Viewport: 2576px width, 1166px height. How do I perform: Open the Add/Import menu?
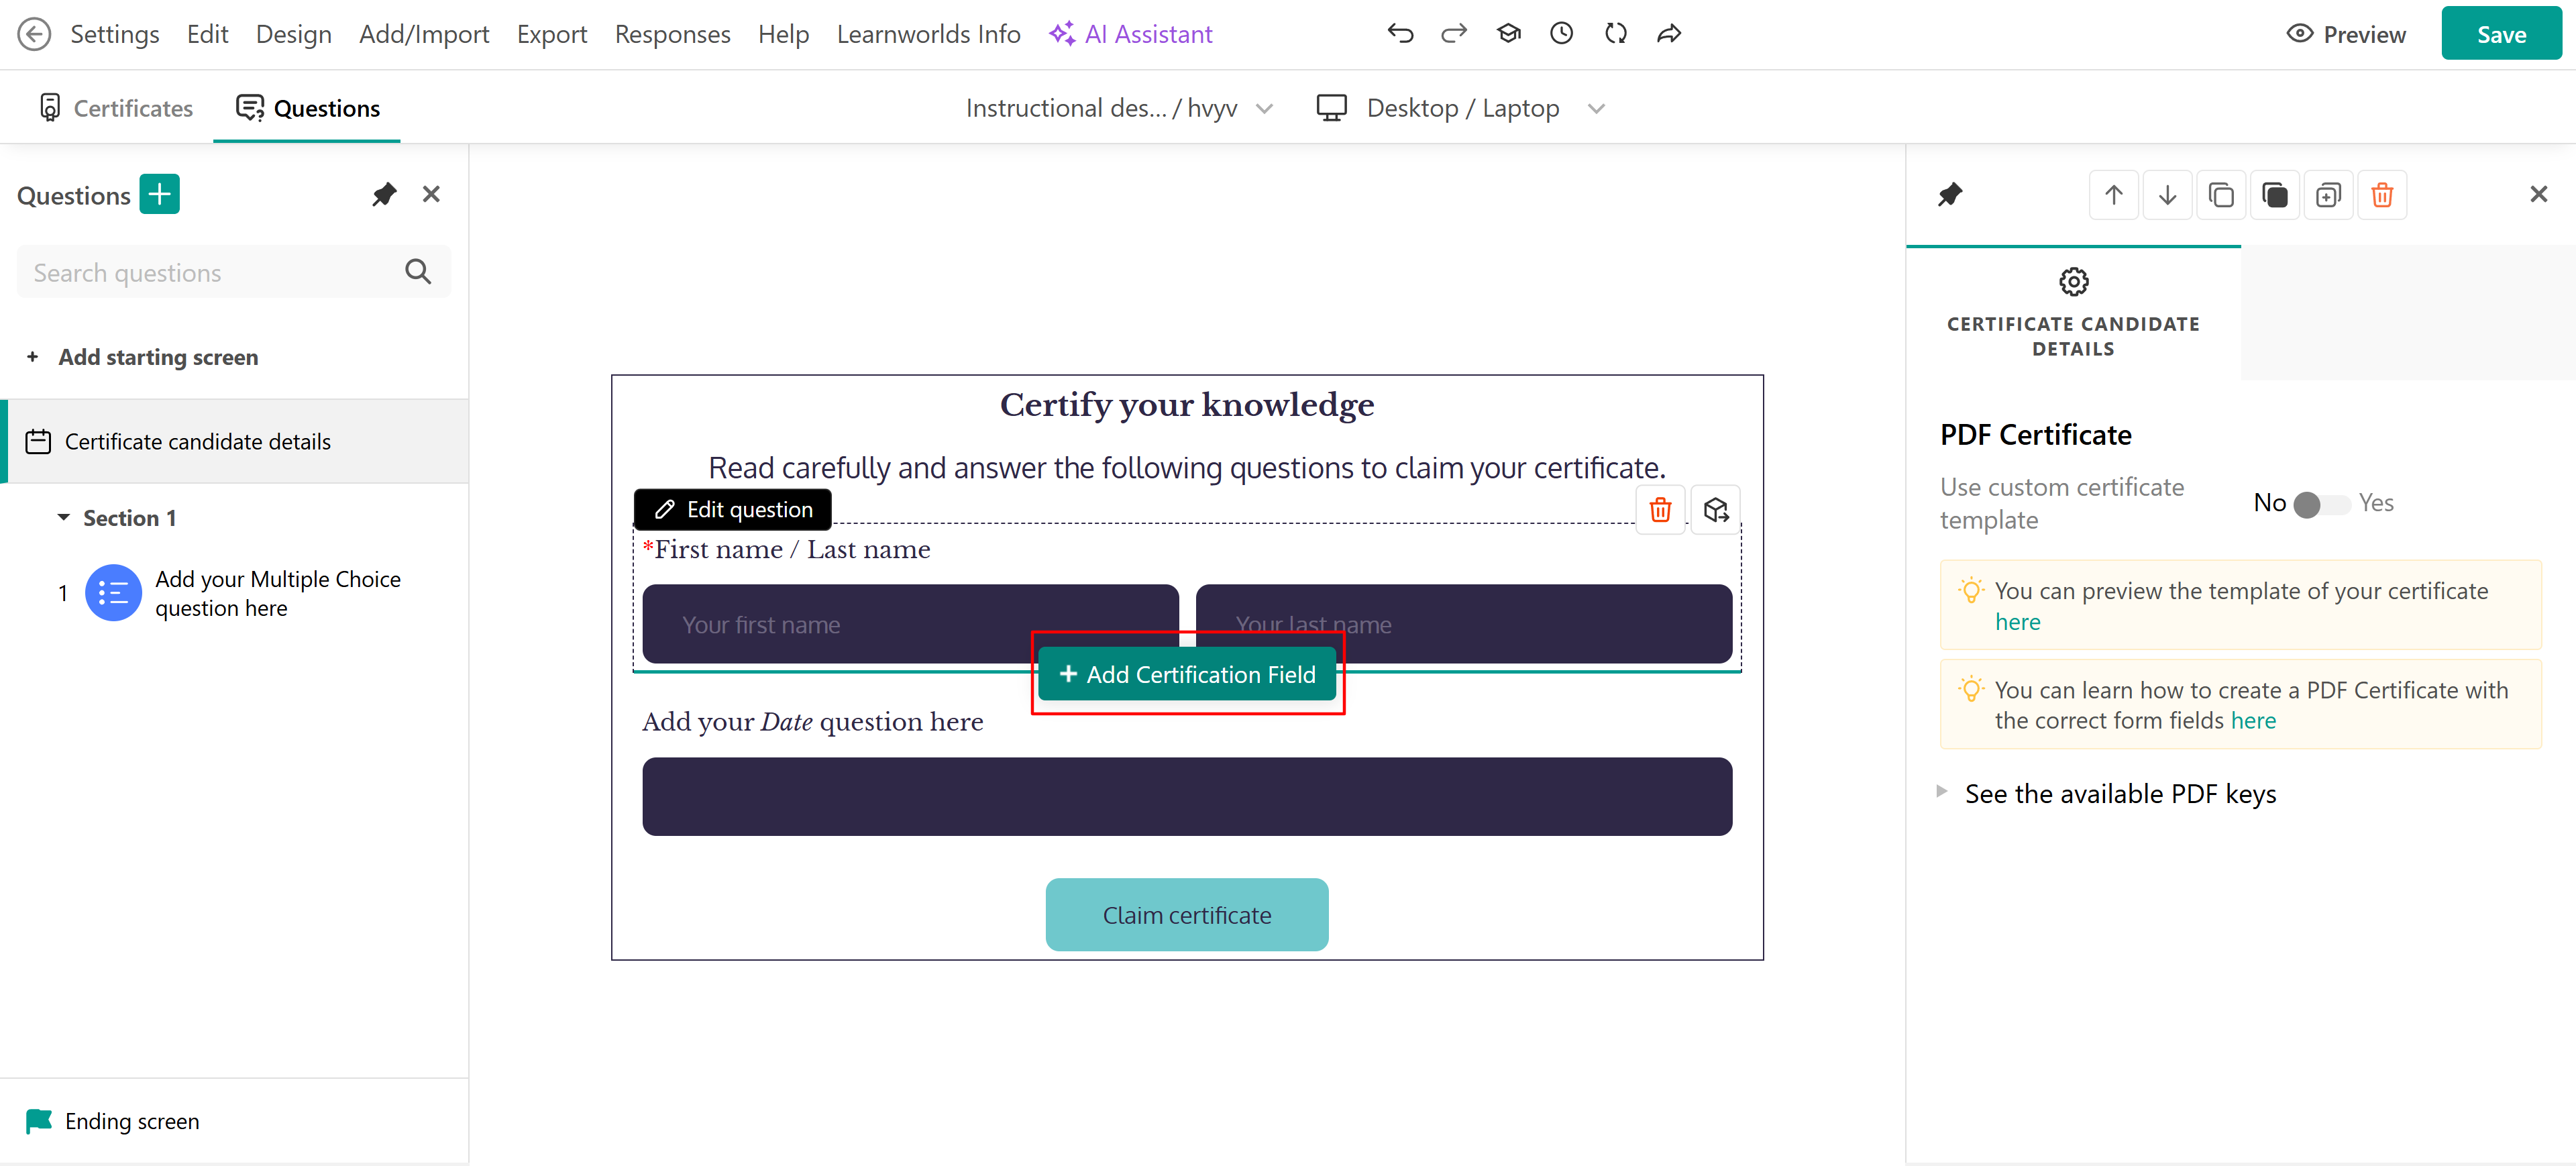(x=424, y=34)
